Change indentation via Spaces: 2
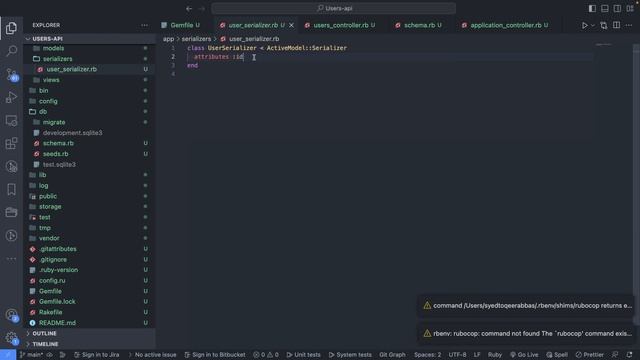This screenshot has height=360, width=640. point(427,355)
